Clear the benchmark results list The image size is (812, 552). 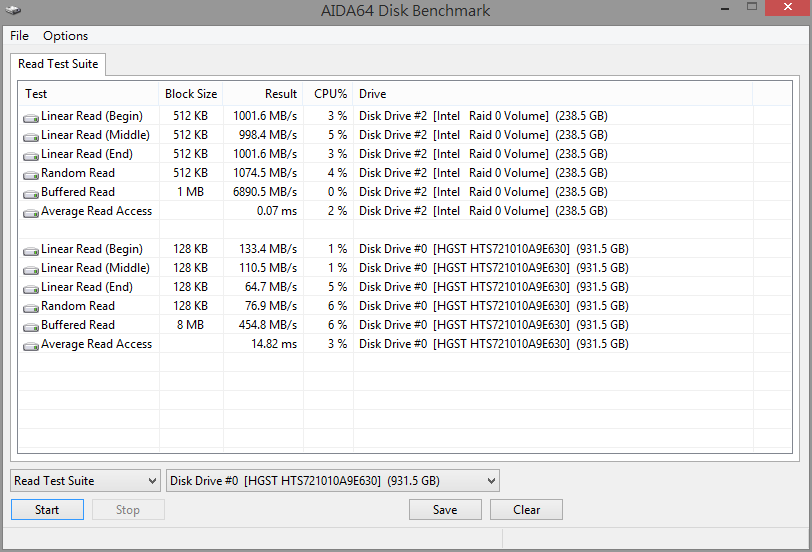point(526,510)
